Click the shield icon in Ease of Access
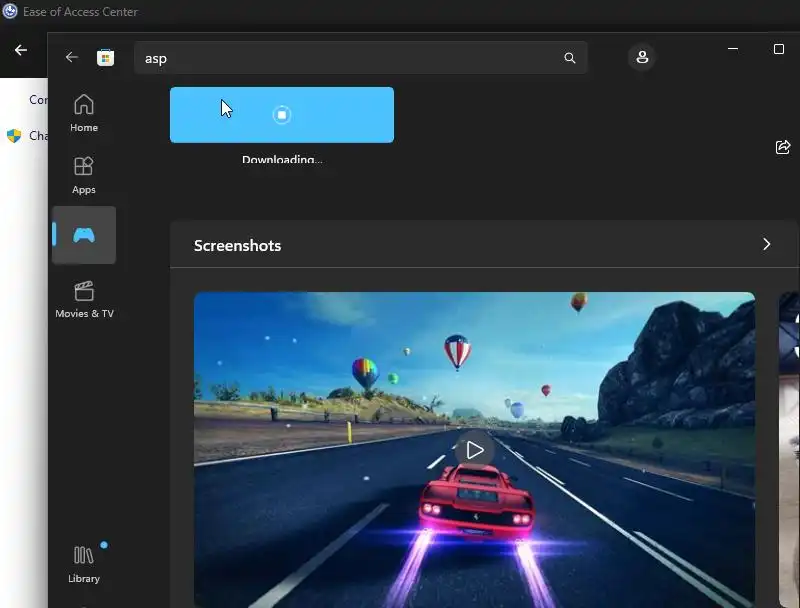 point(14,136)
